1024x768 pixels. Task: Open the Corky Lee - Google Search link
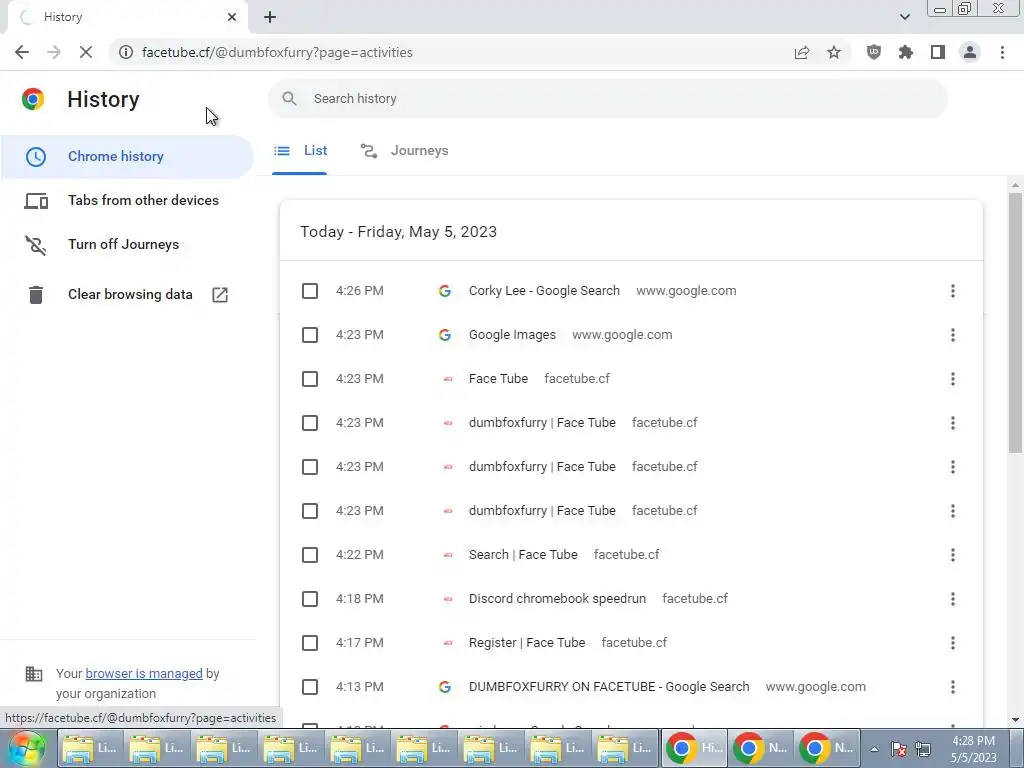[544, 291]
